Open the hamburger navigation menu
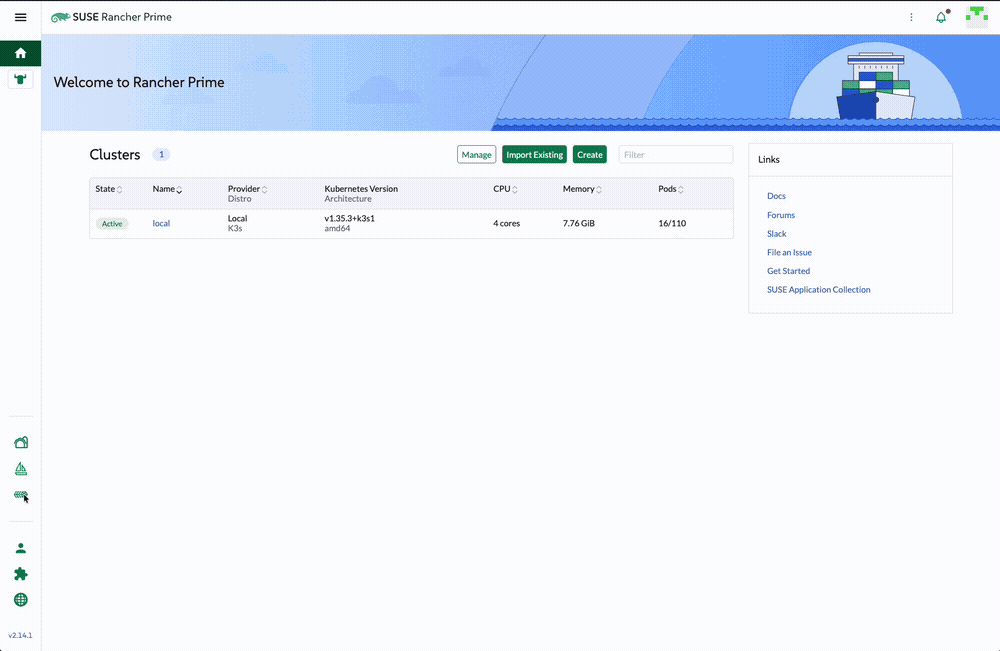Viewport: 1000px width, 651px height. [20, 17]
